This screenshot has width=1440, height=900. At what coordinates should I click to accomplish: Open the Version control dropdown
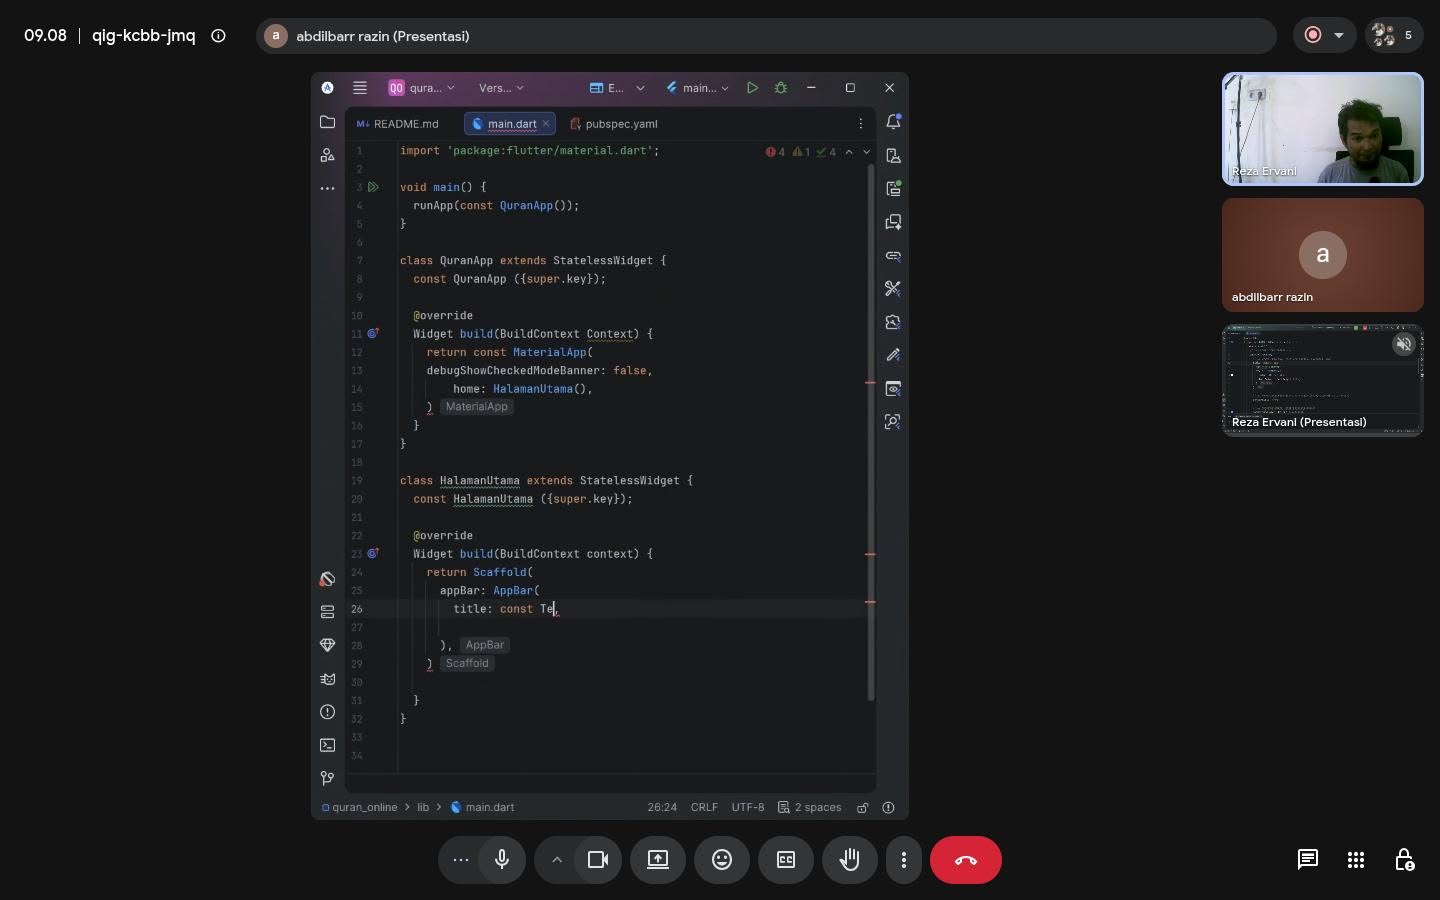click(x=501, y=88)
